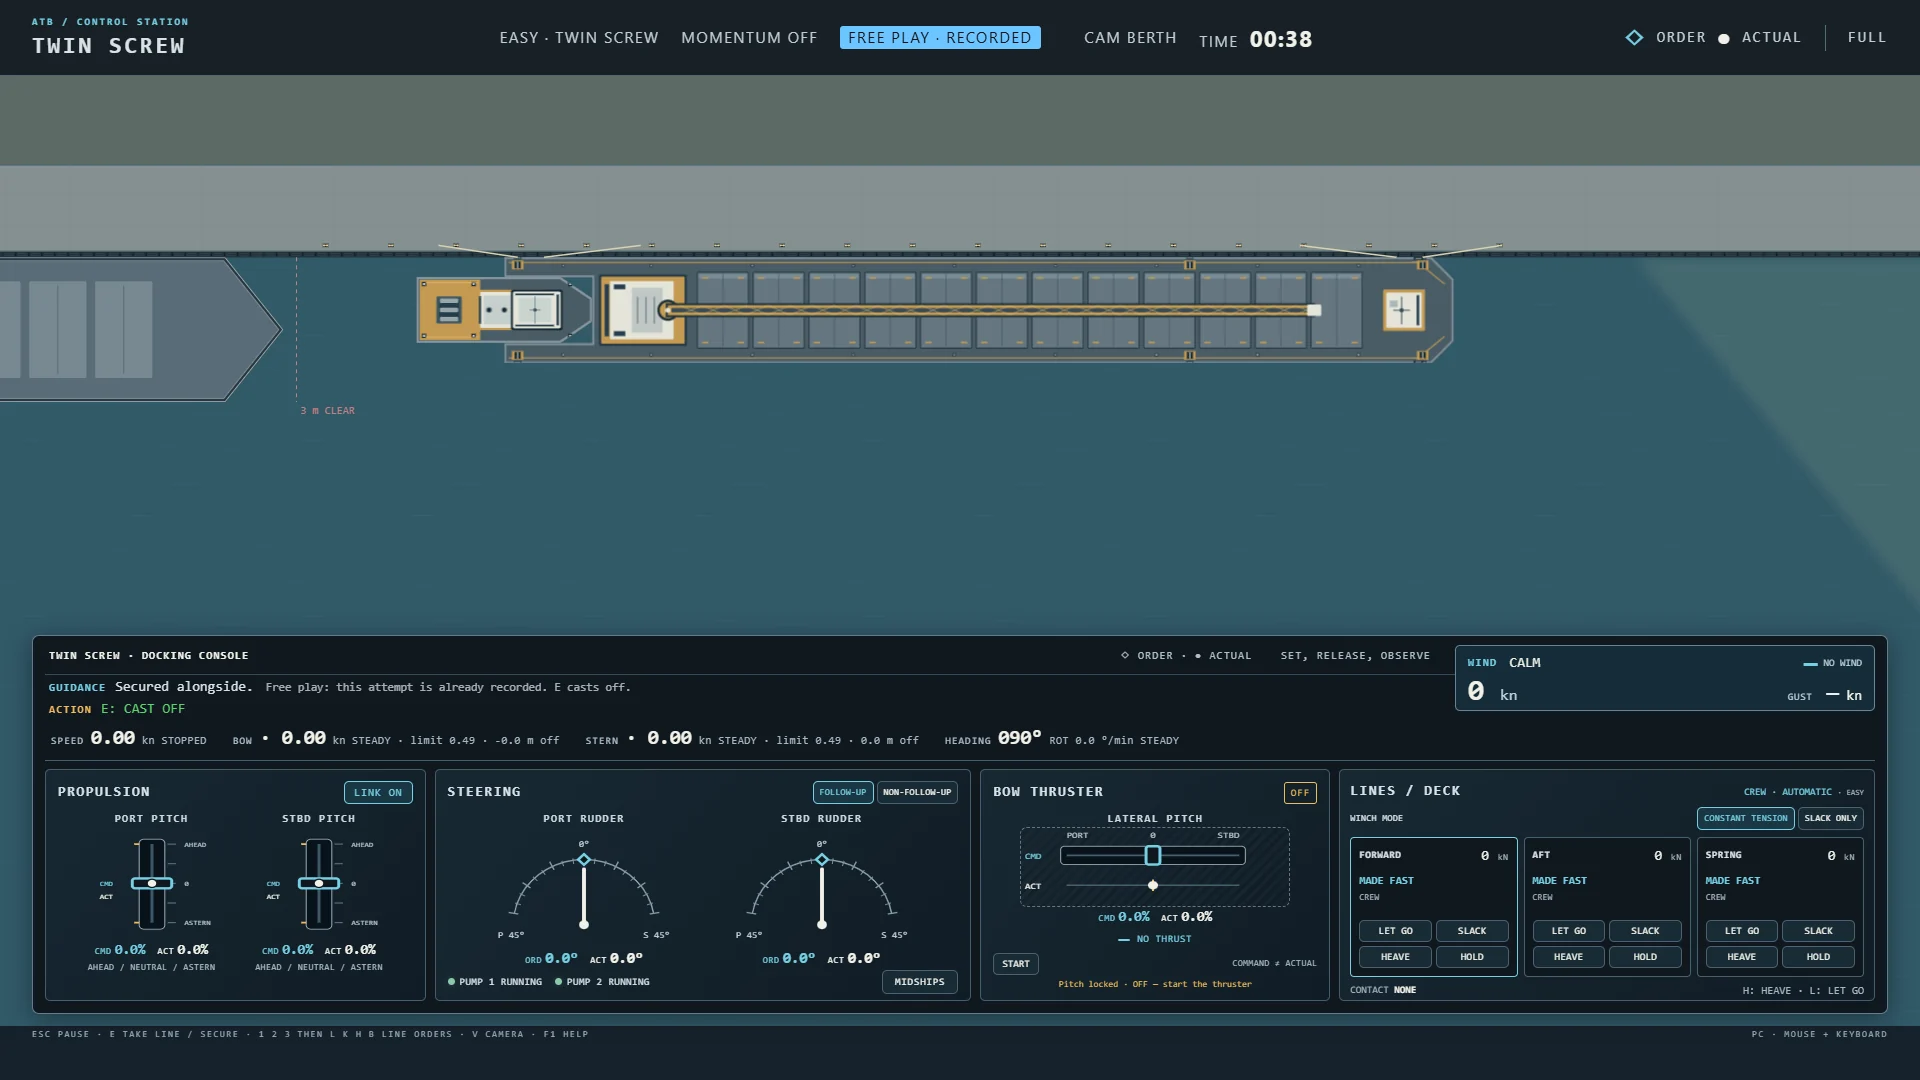Click SLACK on the Aft line
This screenshot has height=1080, width=1920.
1645,931
